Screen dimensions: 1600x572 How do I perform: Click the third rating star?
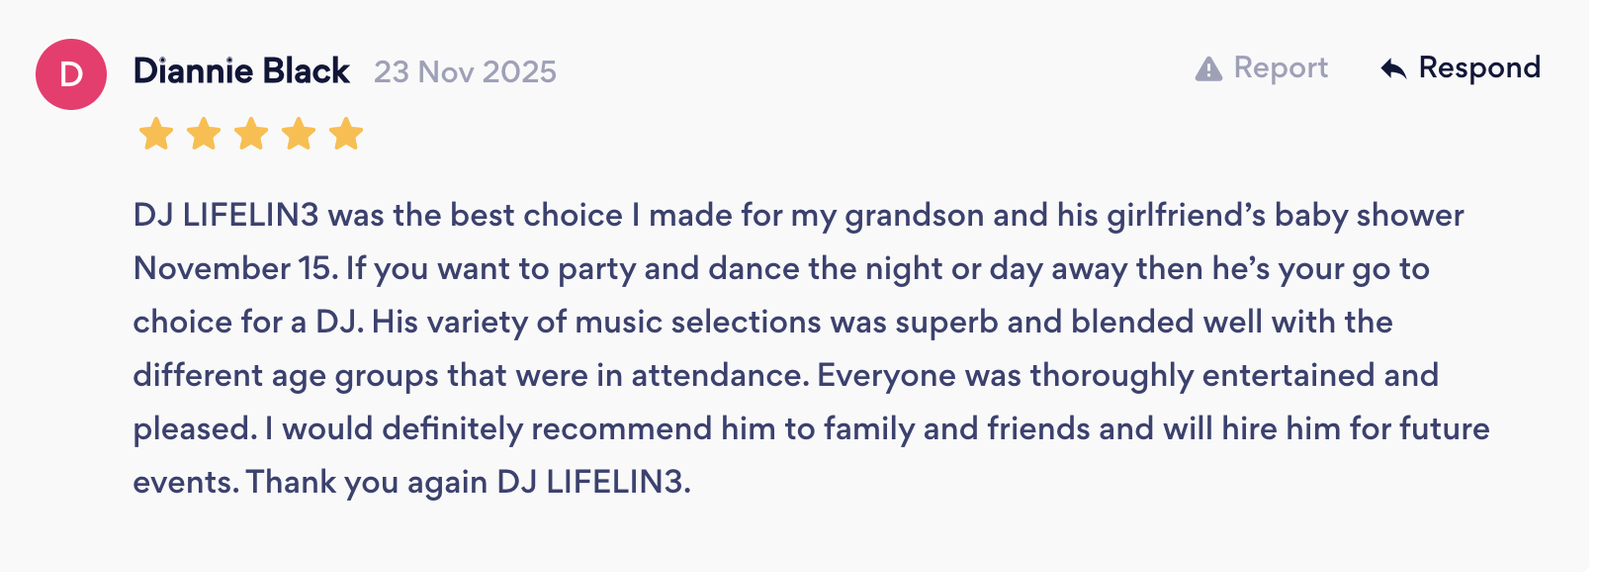251,134
